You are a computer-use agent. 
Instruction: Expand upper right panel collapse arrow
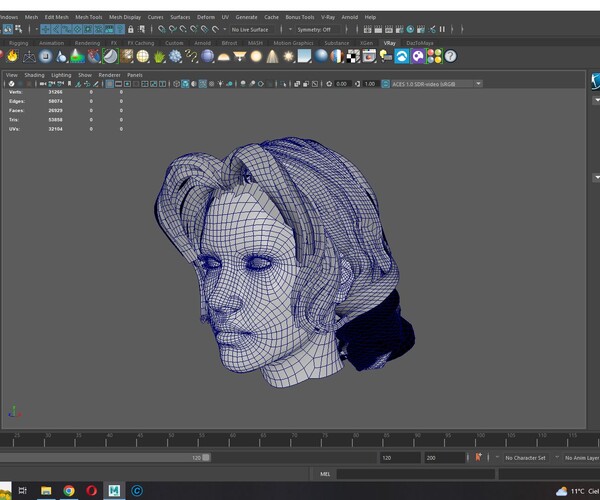click(x=597, y=100)
